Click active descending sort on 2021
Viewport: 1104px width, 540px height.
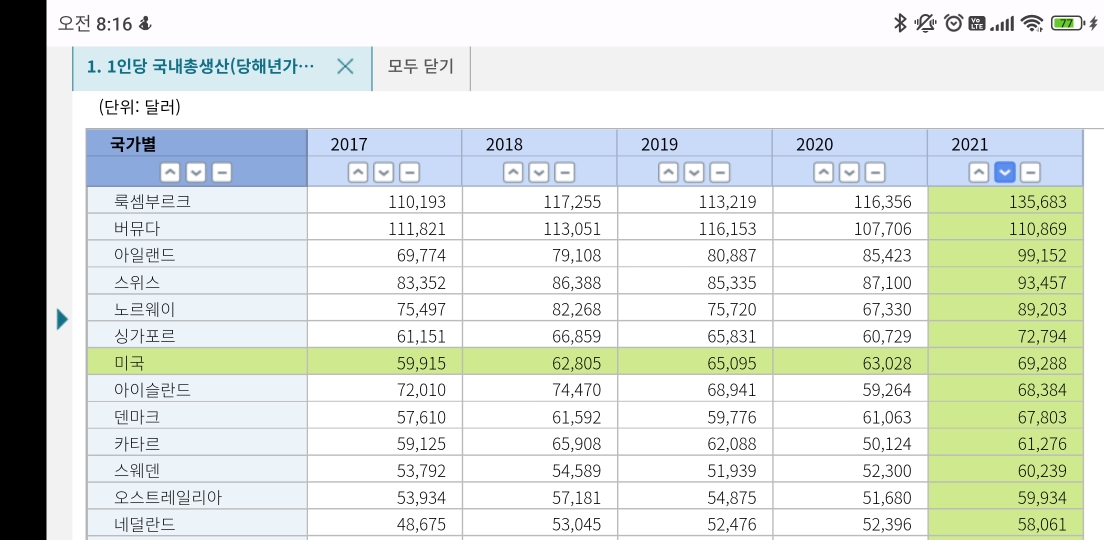pyautogui.click(x=1005, y=172)
